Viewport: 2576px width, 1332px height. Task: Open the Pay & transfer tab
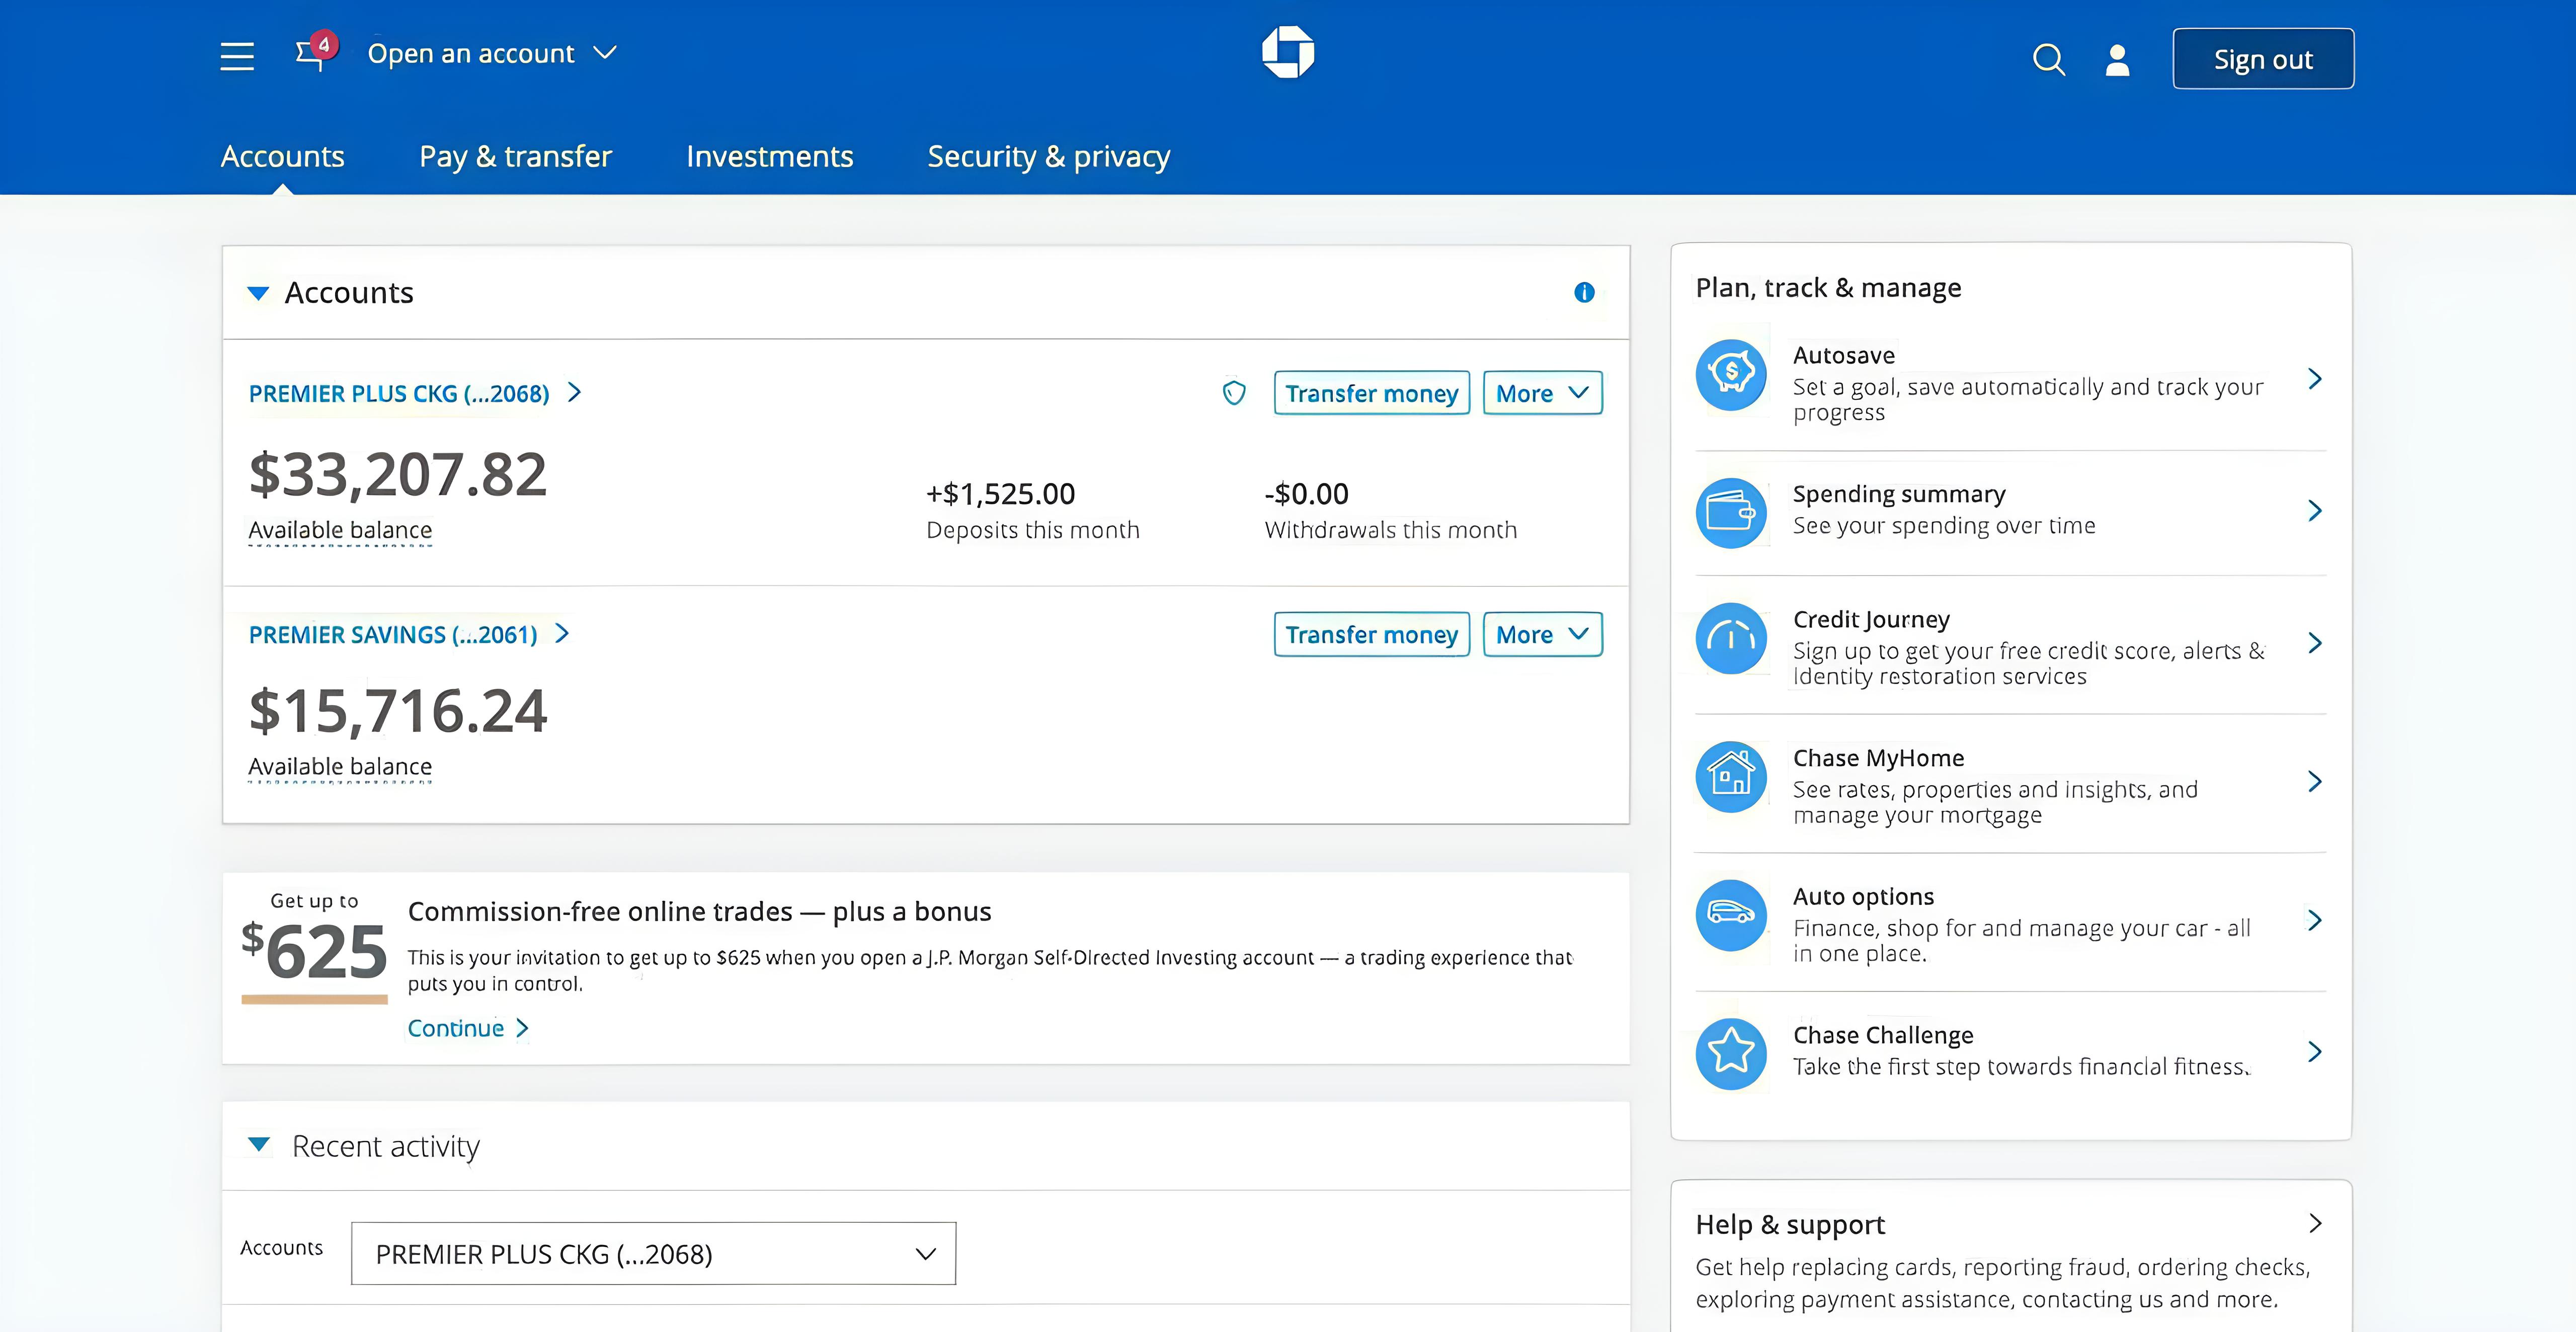(515, 156)
